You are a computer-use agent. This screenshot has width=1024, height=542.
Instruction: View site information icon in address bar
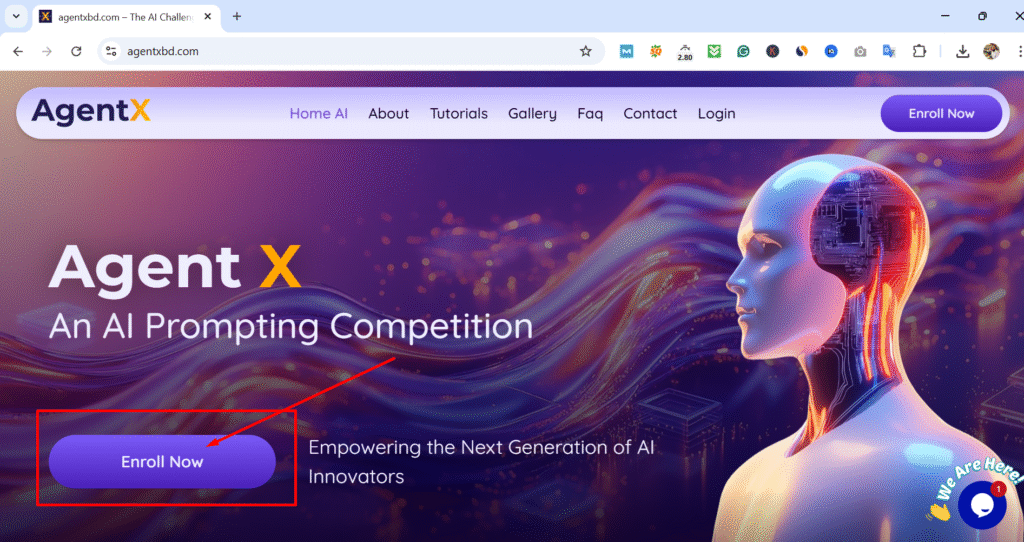[x=111, y=51]
